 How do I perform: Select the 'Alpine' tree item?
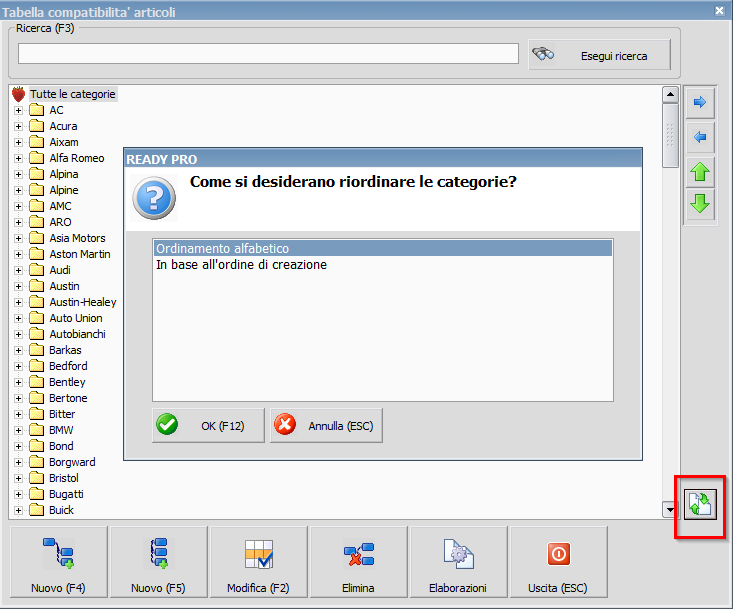(x=64, y=190)
